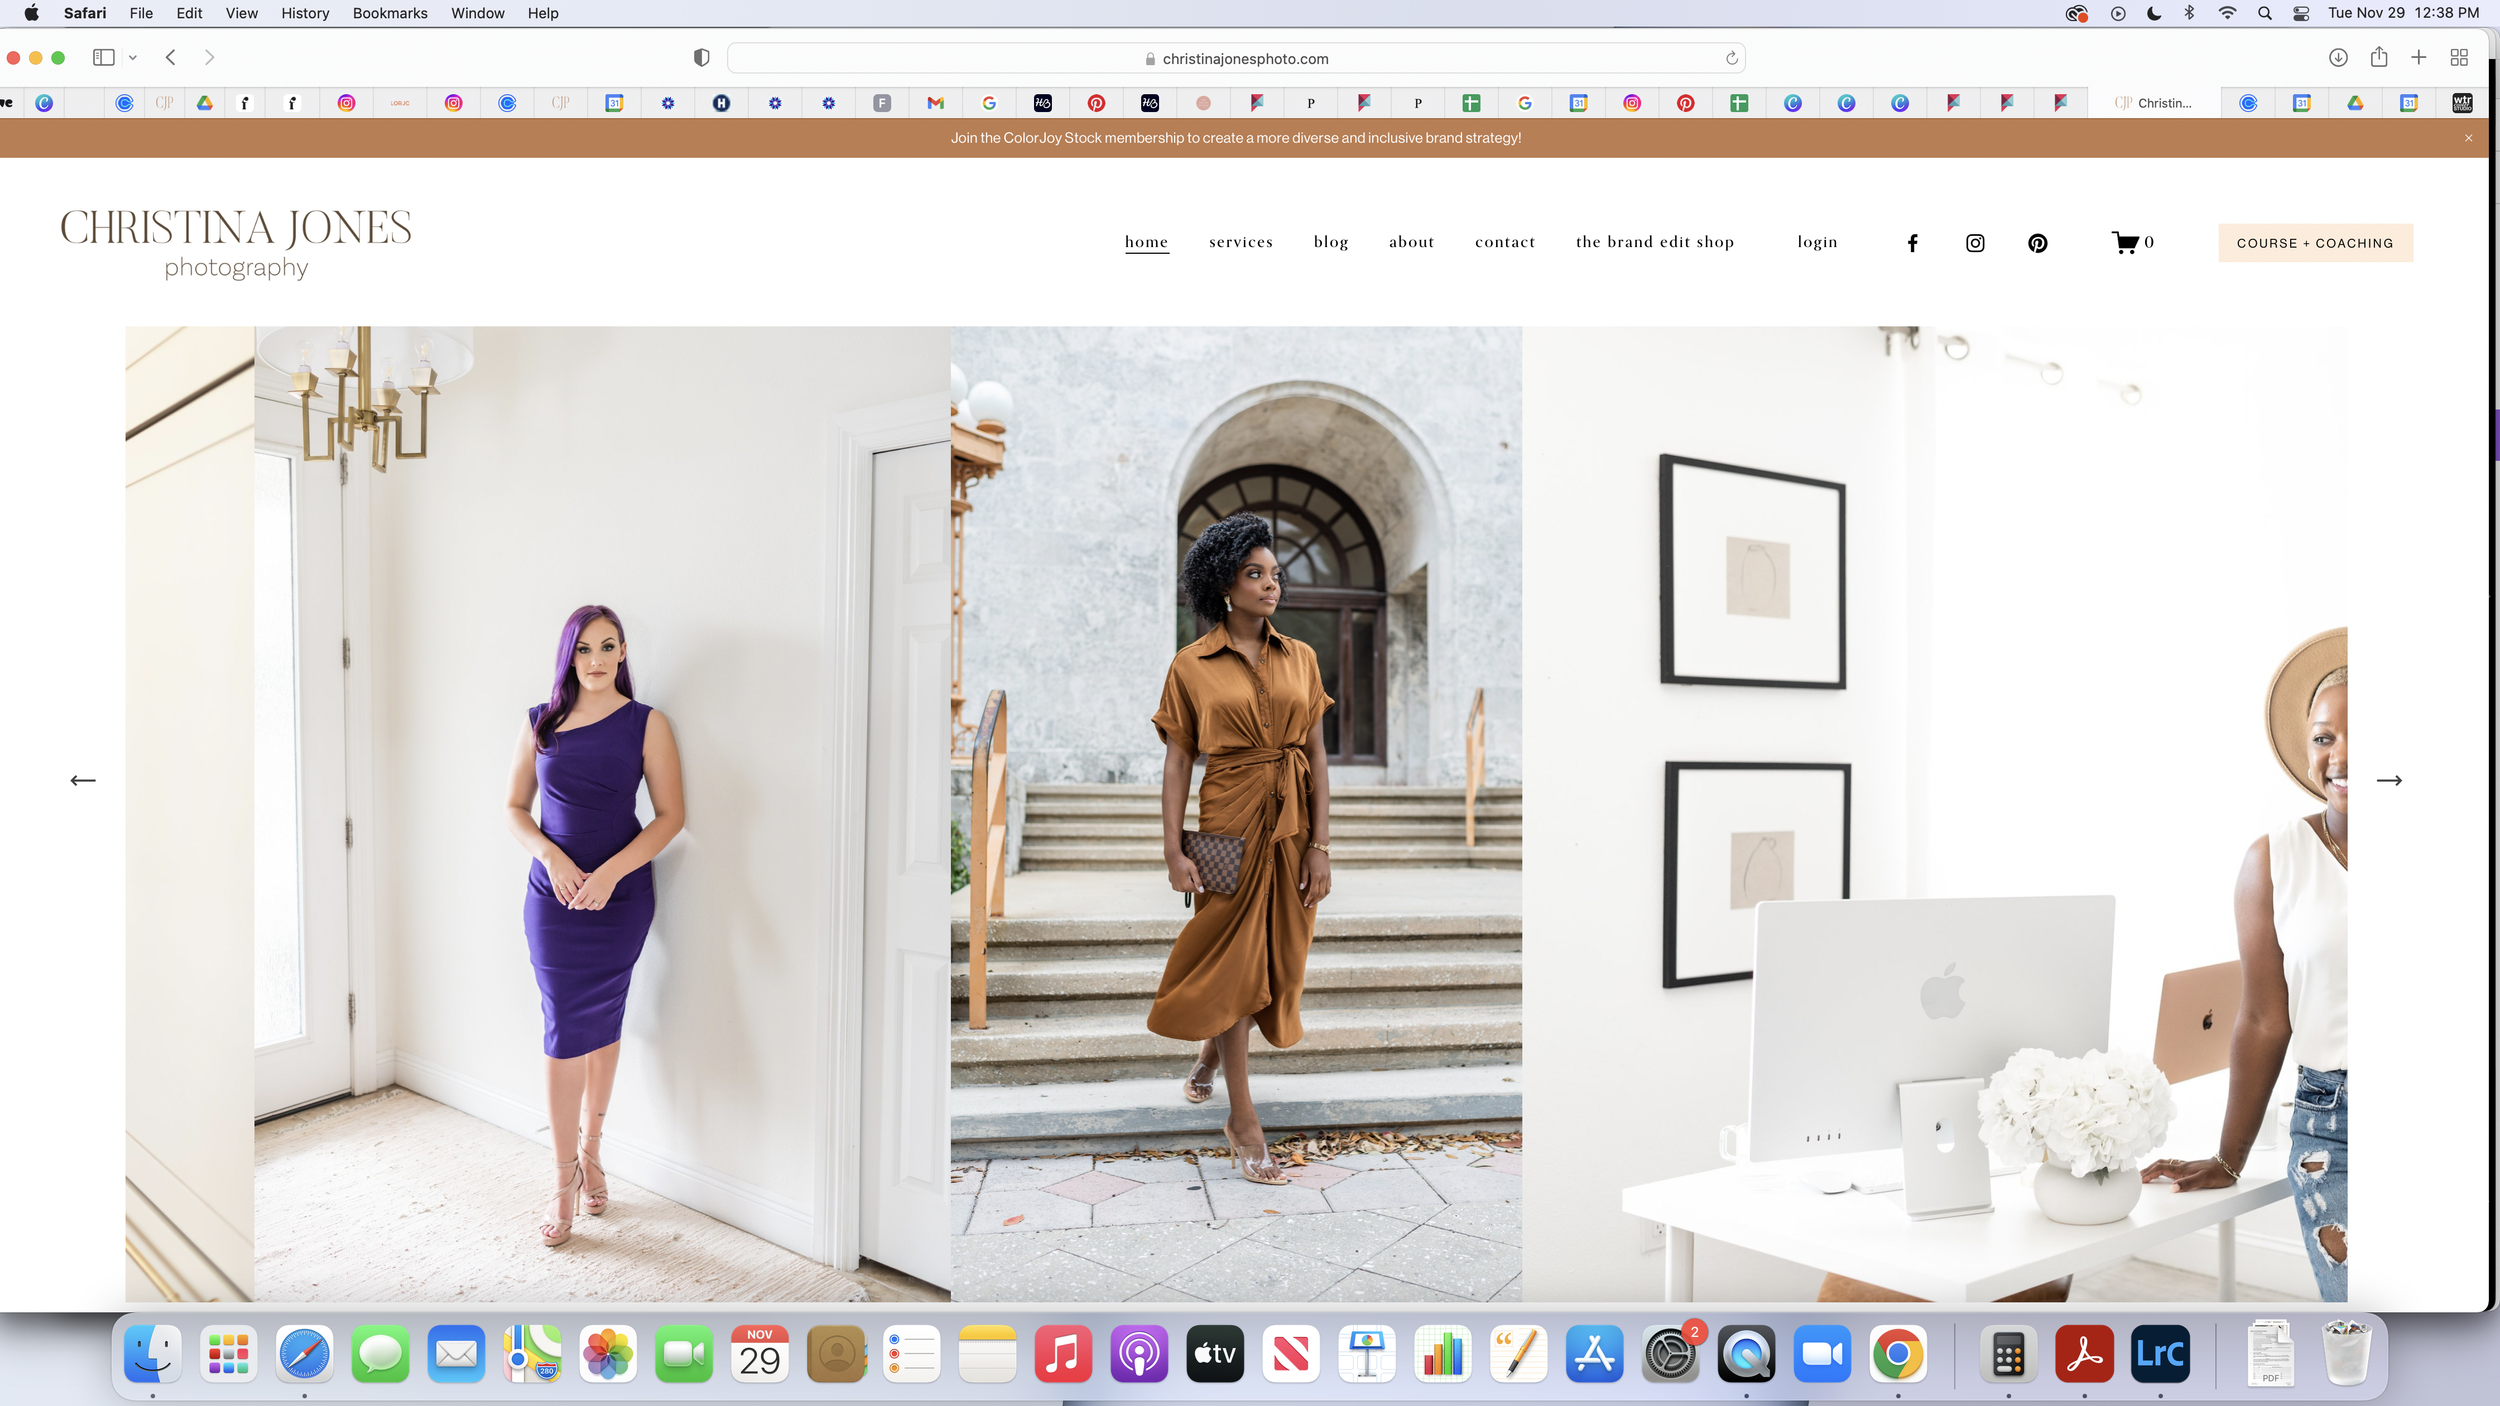Viewport: 2500px width, 1406px height.
Task: Open the brand edit shop link
Action: (x=1654, y=242)
